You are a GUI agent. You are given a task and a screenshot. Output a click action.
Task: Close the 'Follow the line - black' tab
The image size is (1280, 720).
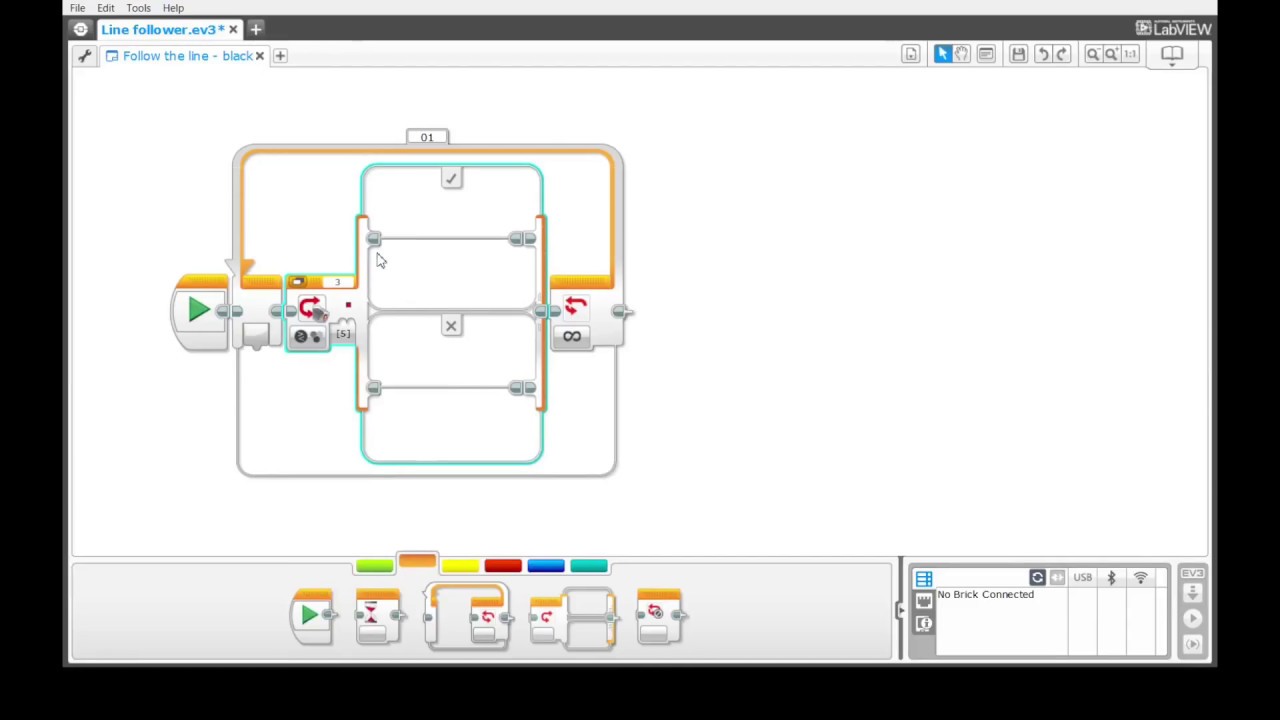(259, 56)
